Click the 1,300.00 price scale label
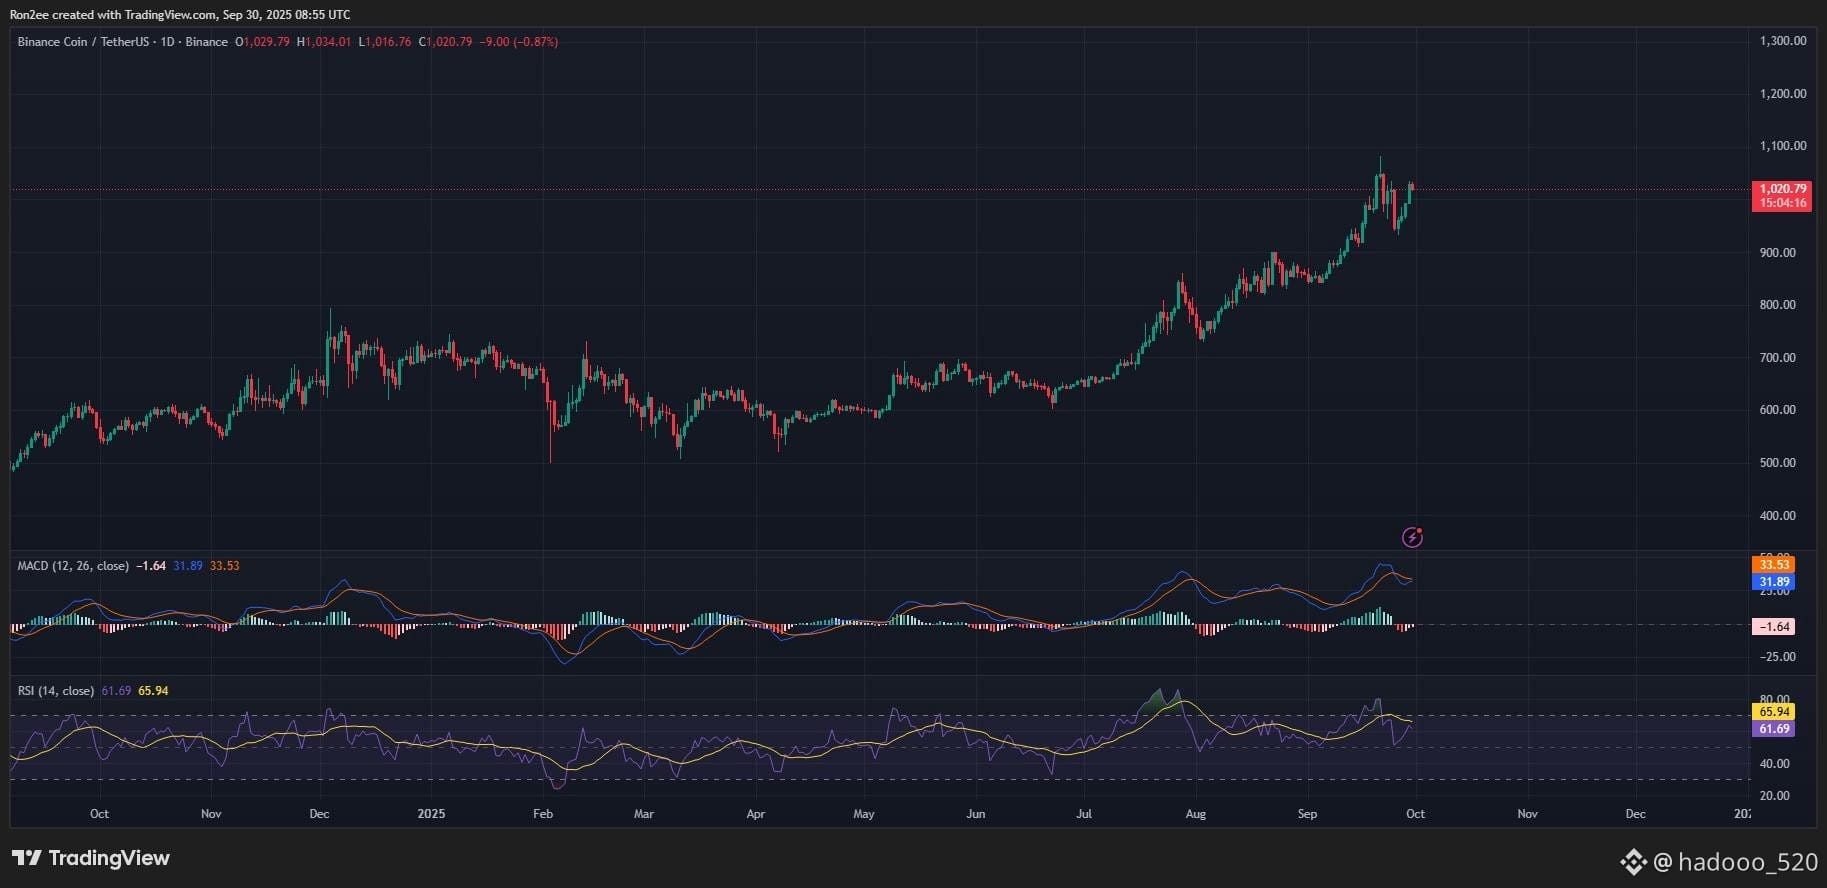The width and height of the screenshot is (1827, 888). (1783, 41)
